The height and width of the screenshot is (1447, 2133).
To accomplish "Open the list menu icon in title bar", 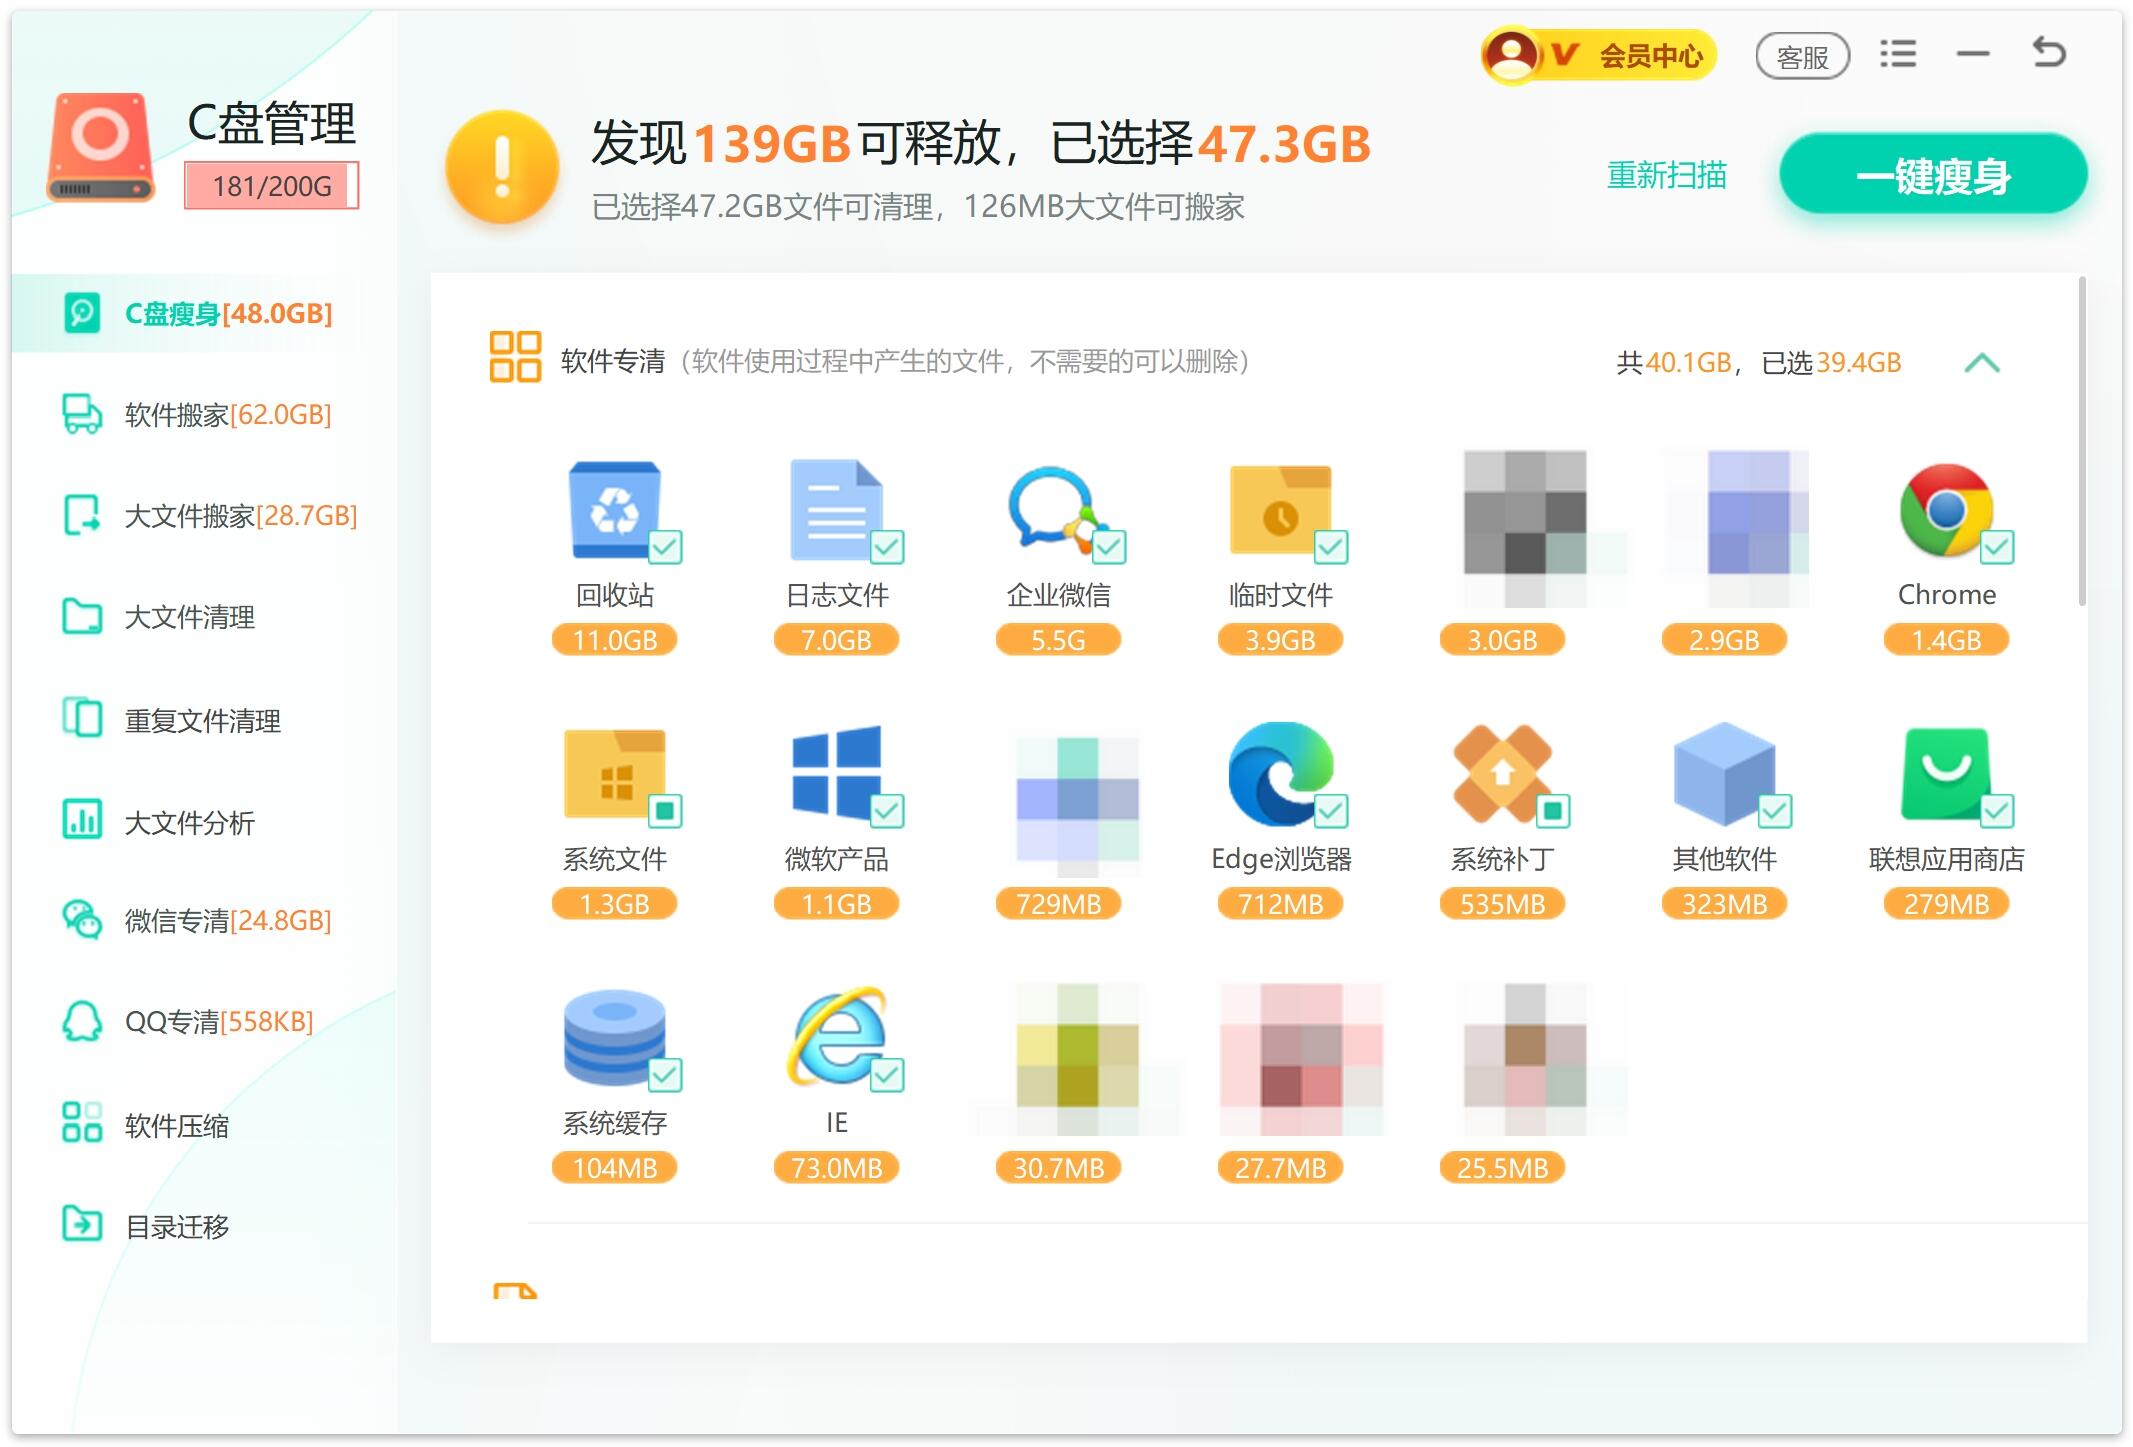I will [x=1897, y=54].
